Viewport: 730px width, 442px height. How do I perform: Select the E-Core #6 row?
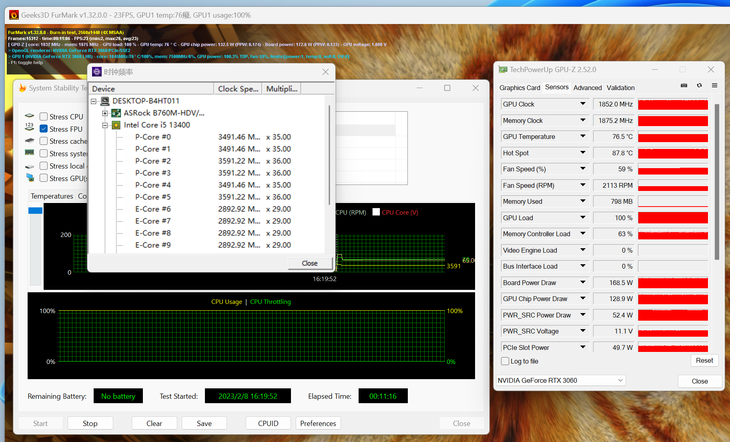211,209
